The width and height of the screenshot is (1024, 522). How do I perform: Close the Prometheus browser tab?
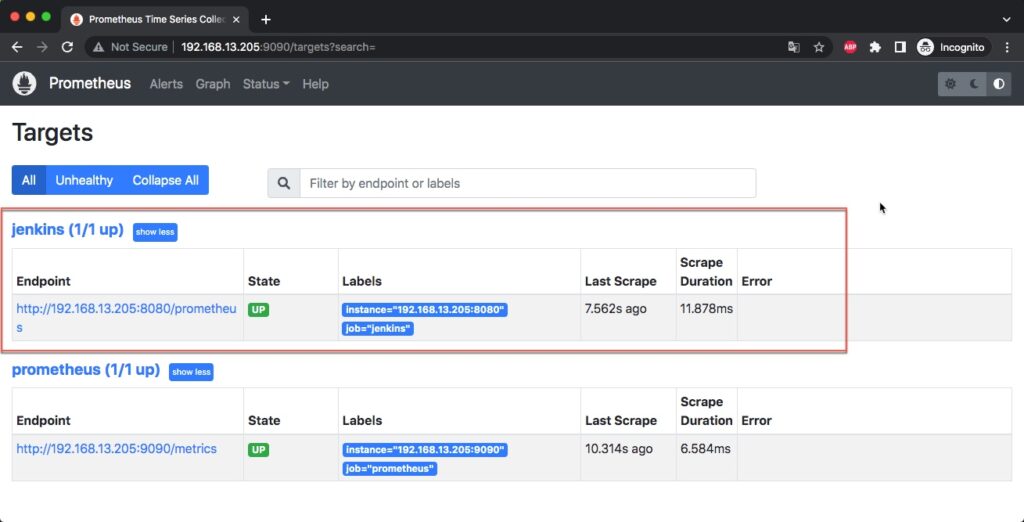pyautogui.click(x=236, y=20)
